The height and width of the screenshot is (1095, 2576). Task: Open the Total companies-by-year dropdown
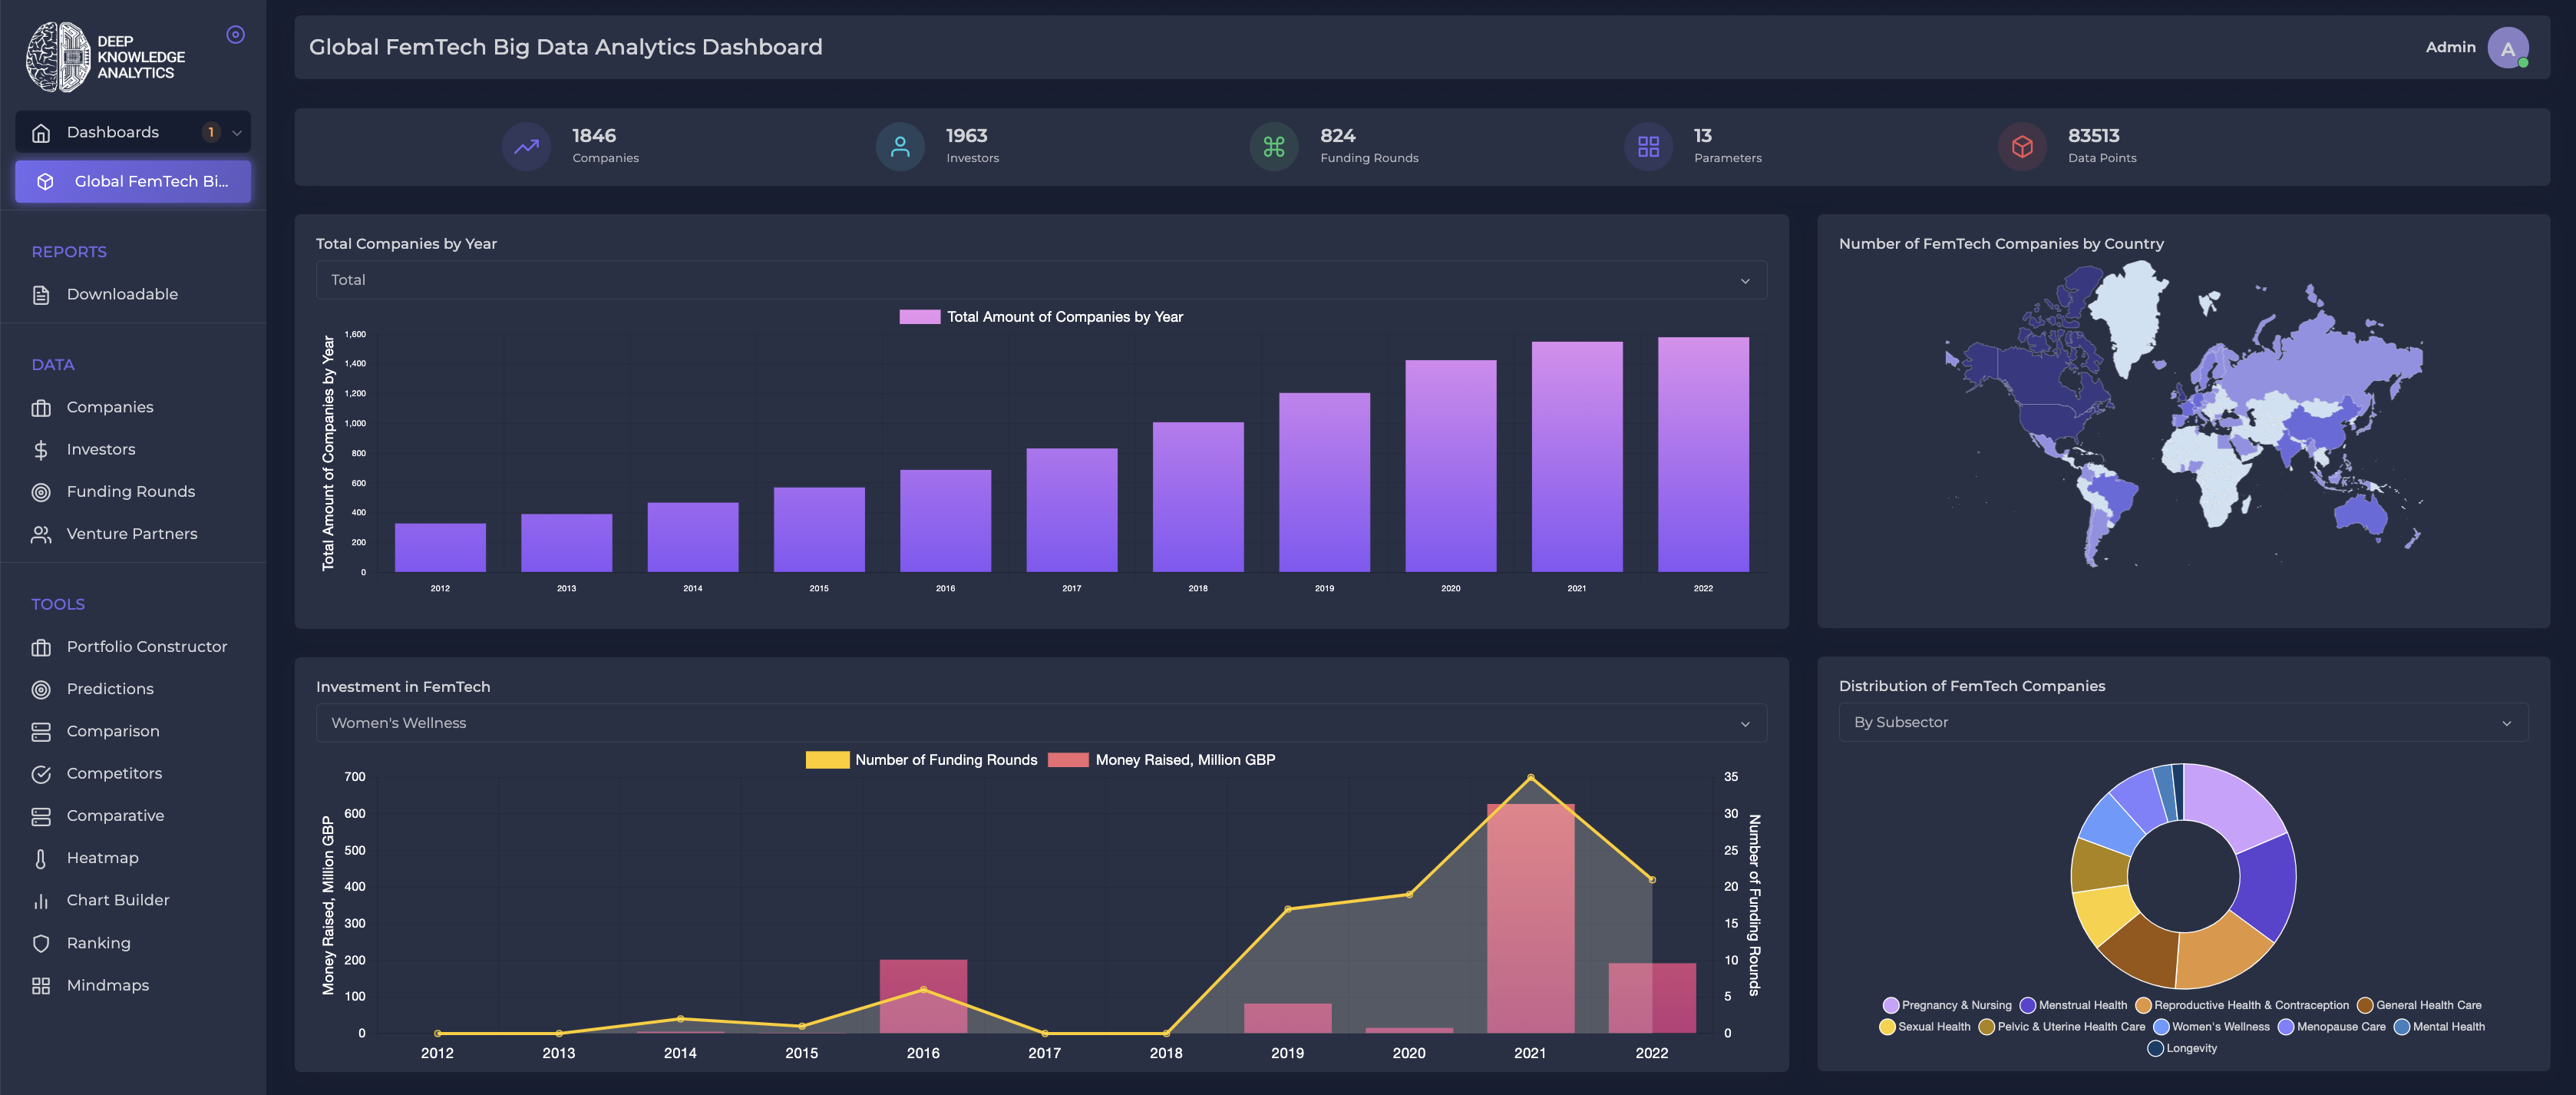point(1041,280)
